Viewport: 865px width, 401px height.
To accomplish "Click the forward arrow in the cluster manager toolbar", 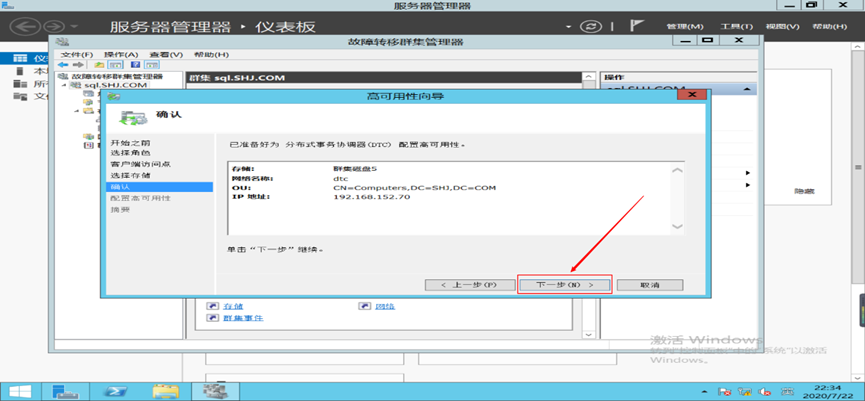I will tap(78, 65).
